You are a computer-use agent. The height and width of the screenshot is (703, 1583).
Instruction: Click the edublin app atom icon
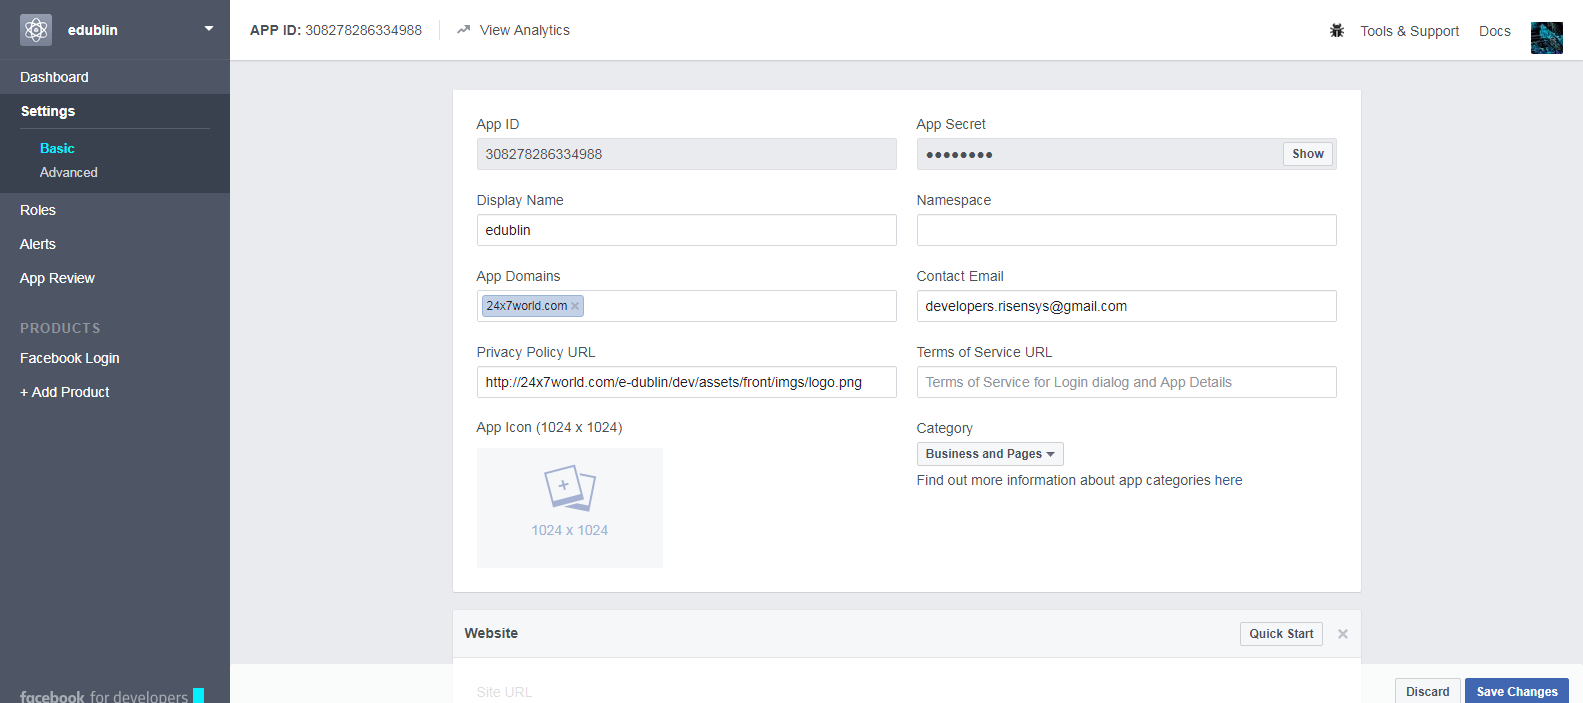click(36, 30)
